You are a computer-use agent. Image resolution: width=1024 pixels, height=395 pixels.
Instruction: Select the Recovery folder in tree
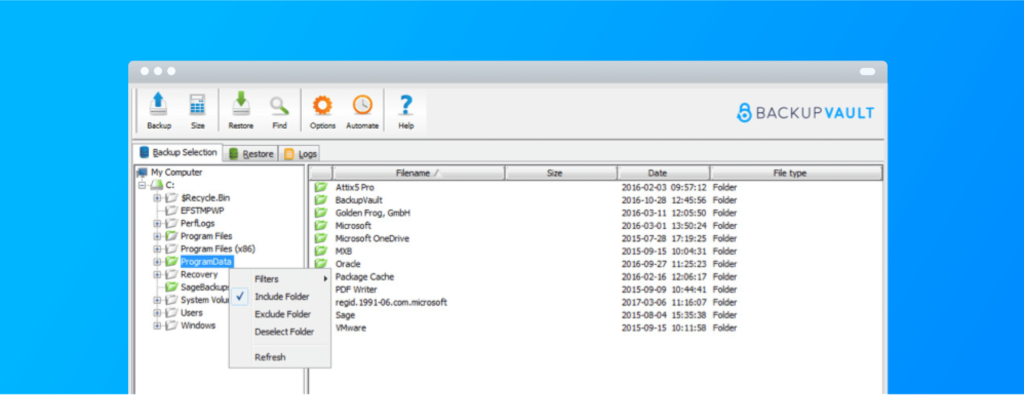(199, 274)
